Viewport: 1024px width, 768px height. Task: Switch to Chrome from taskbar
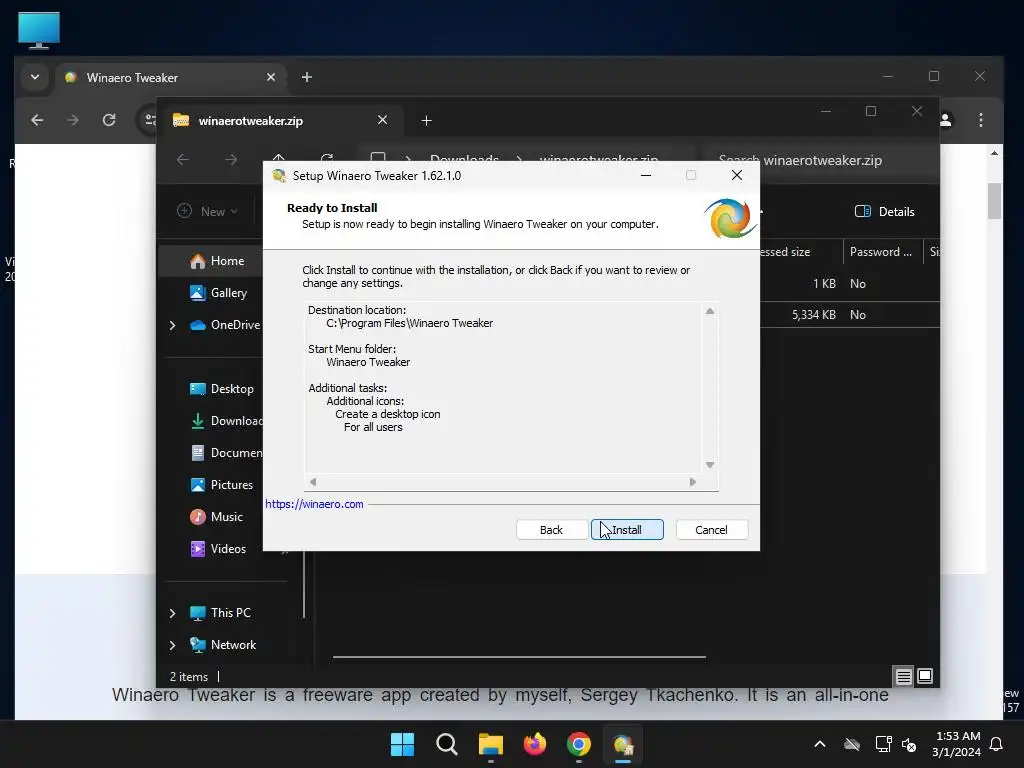(x=579, y=744)
